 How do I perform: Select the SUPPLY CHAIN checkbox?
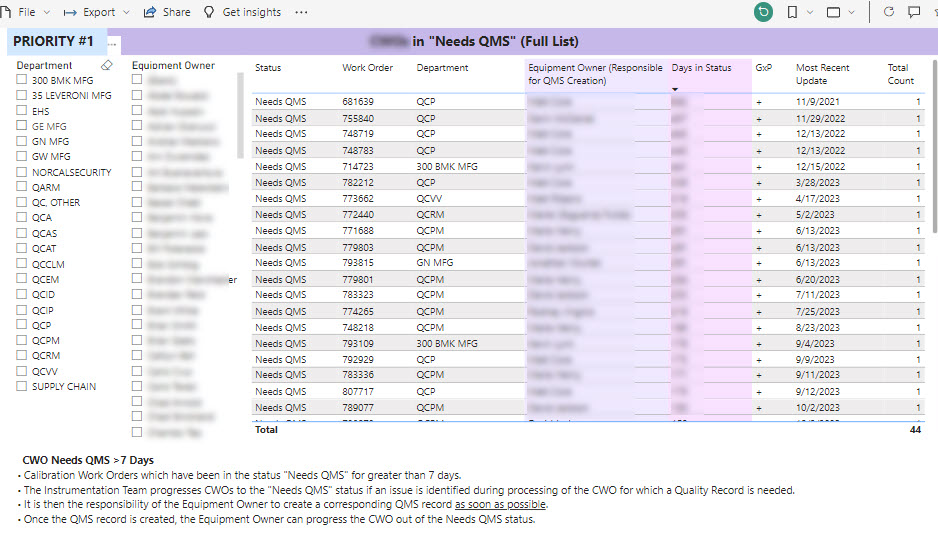click(x=21, y=386)
